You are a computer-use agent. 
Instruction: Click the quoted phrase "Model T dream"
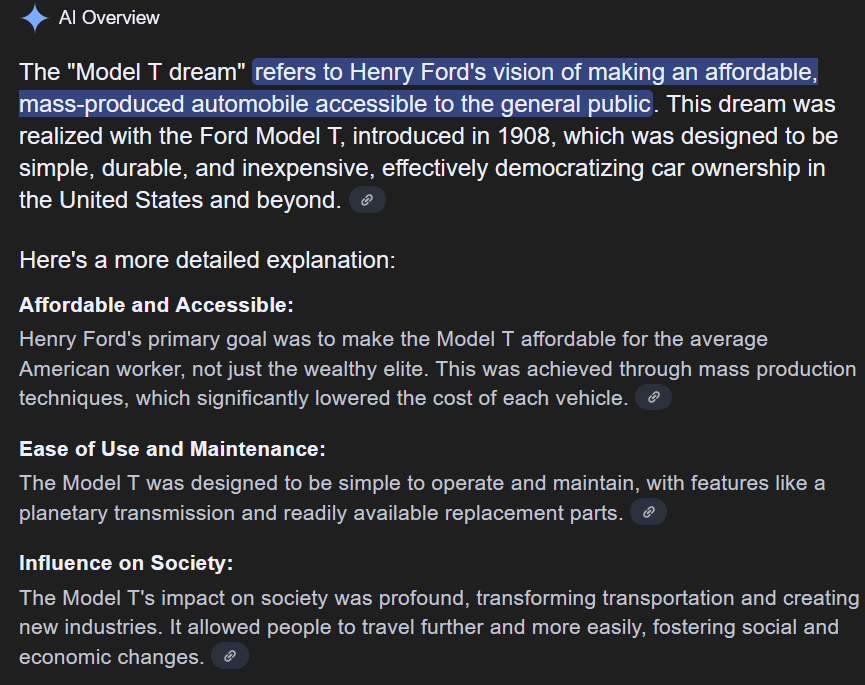156,72
